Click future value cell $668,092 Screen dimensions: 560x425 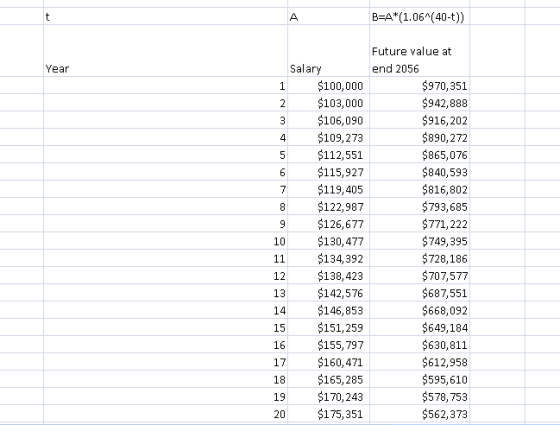click(419, 310)
